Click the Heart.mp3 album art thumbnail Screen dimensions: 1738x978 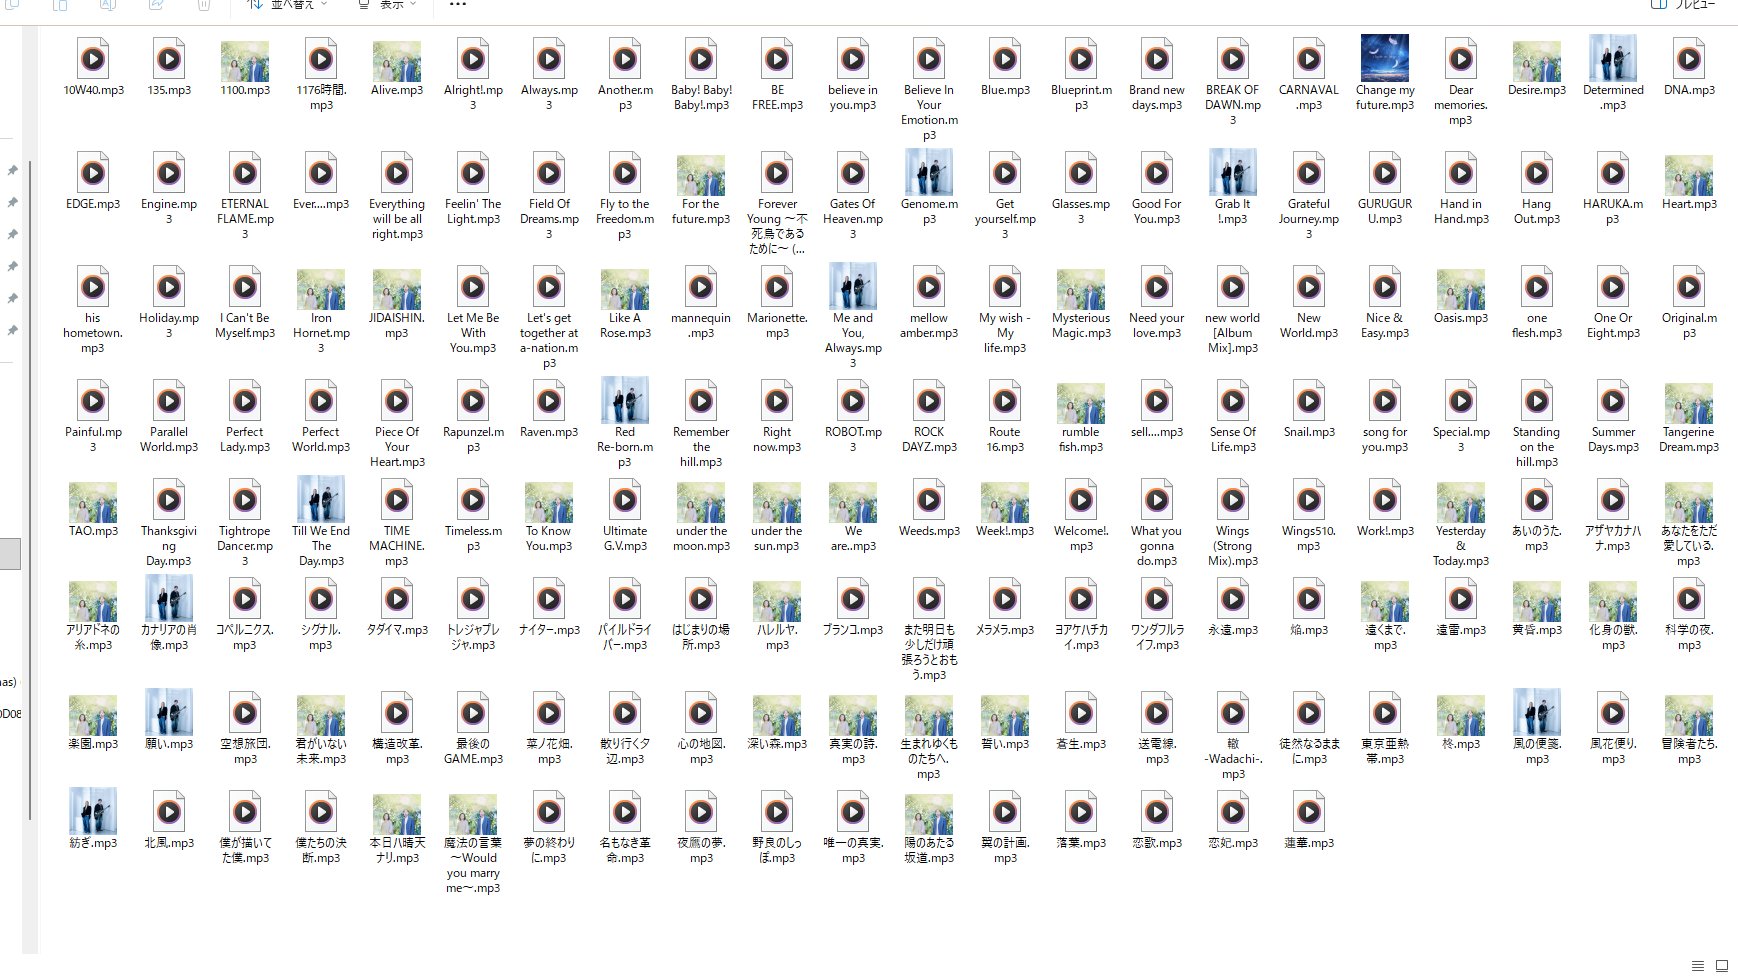(1689, 176)
